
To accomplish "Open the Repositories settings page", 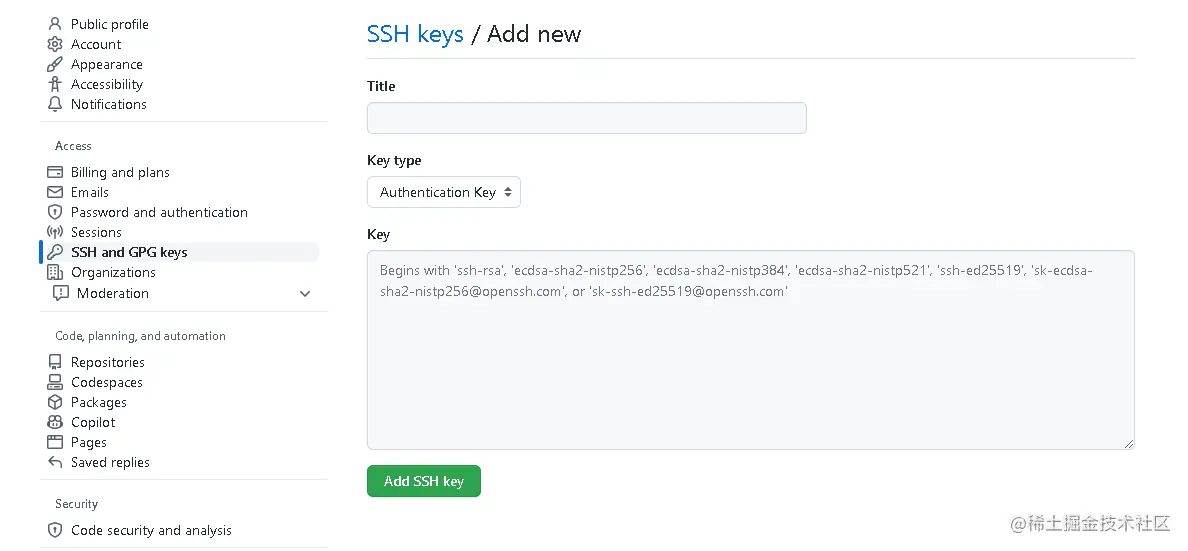I will 107,362.
